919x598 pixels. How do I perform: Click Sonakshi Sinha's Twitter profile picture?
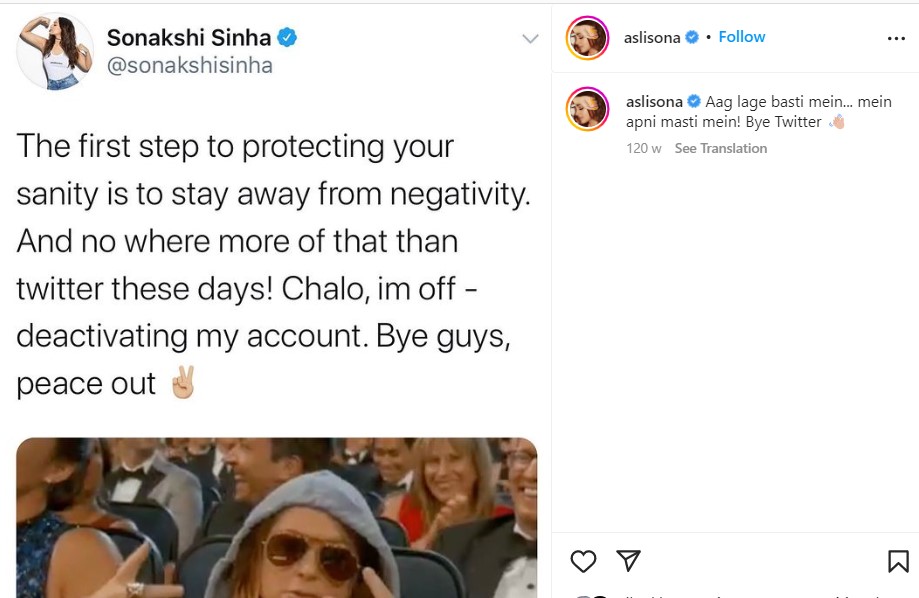pos(55,52)
